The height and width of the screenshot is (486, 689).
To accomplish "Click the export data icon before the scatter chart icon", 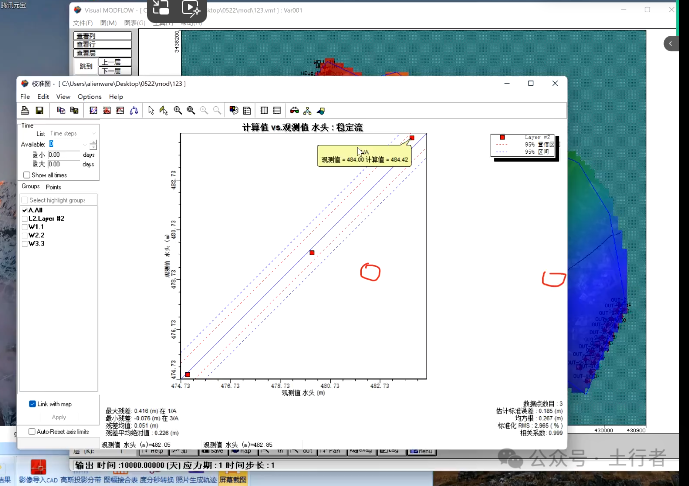I will point(74,110).
